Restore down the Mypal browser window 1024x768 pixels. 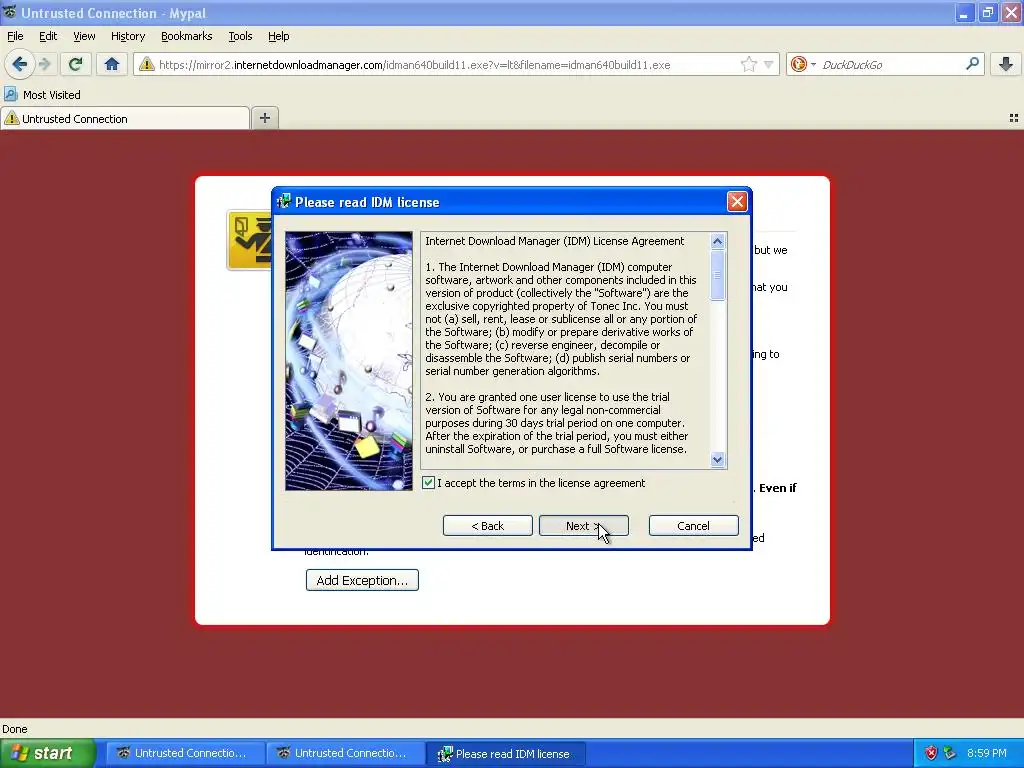pos(987,12)
